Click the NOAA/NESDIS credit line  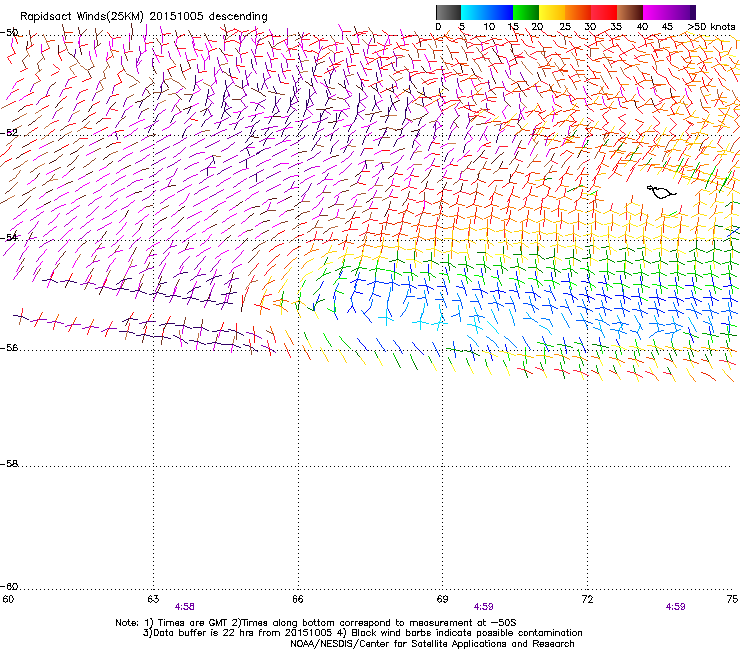(432, 644)
